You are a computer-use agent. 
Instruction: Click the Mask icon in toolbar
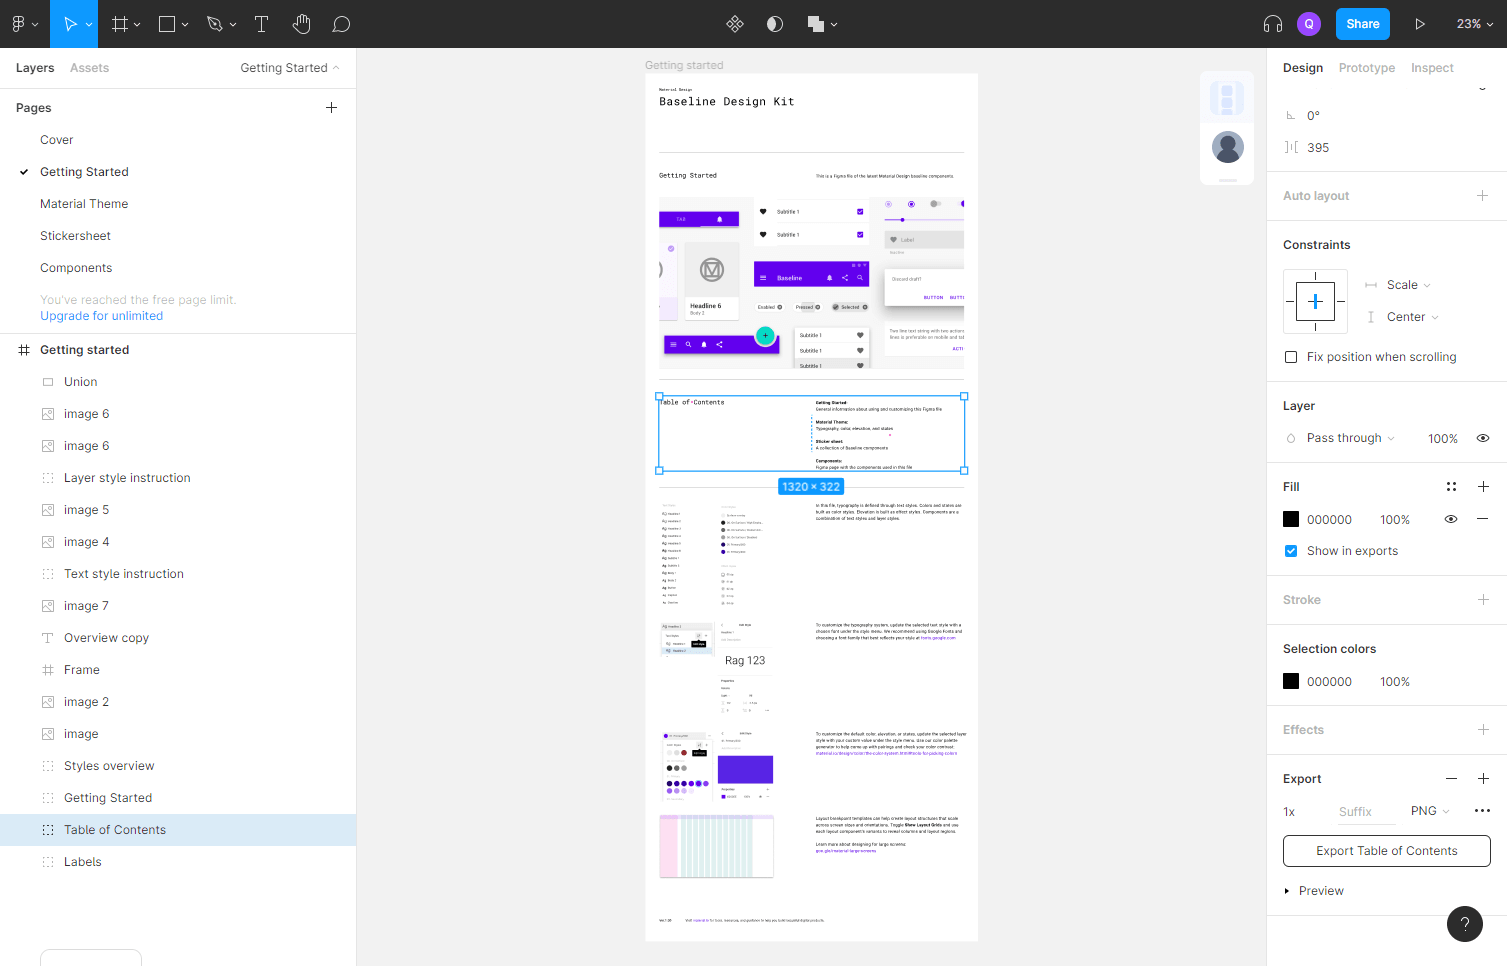pyautogui.click(x=775, y=24)
